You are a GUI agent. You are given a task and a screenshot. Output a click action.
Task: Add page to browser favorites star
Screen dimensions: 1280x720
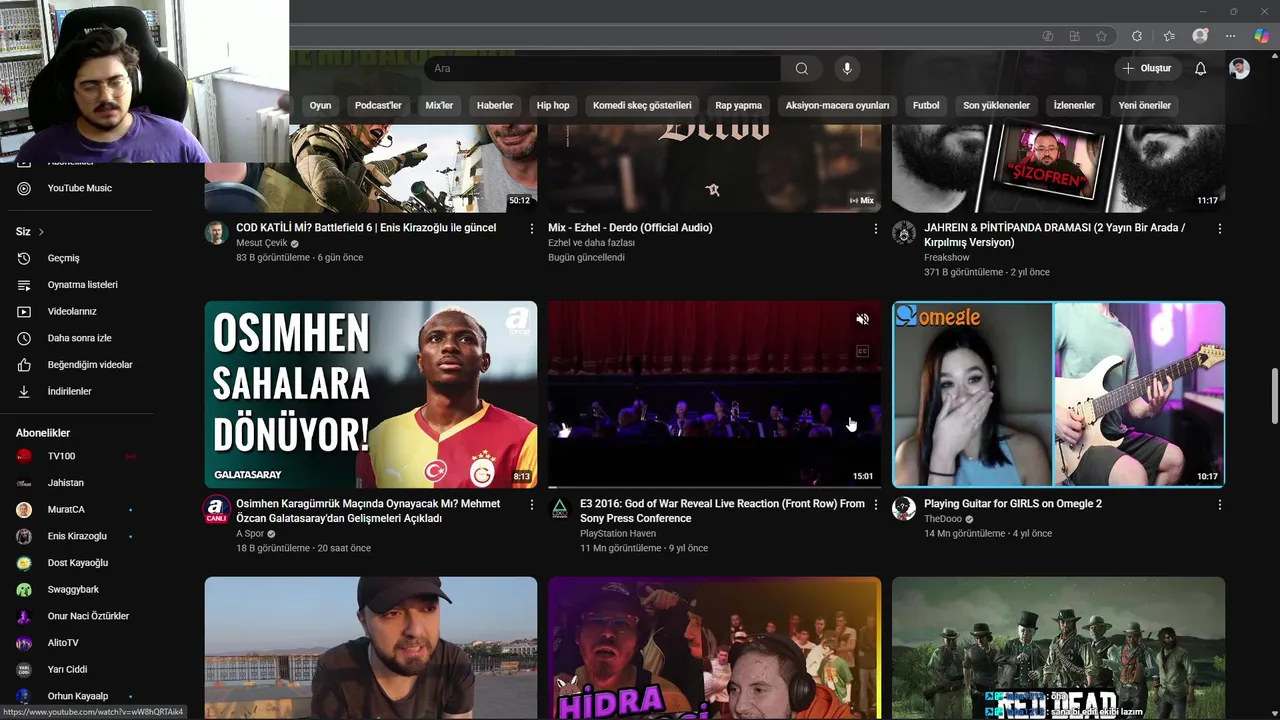[x=1101, y=36]
